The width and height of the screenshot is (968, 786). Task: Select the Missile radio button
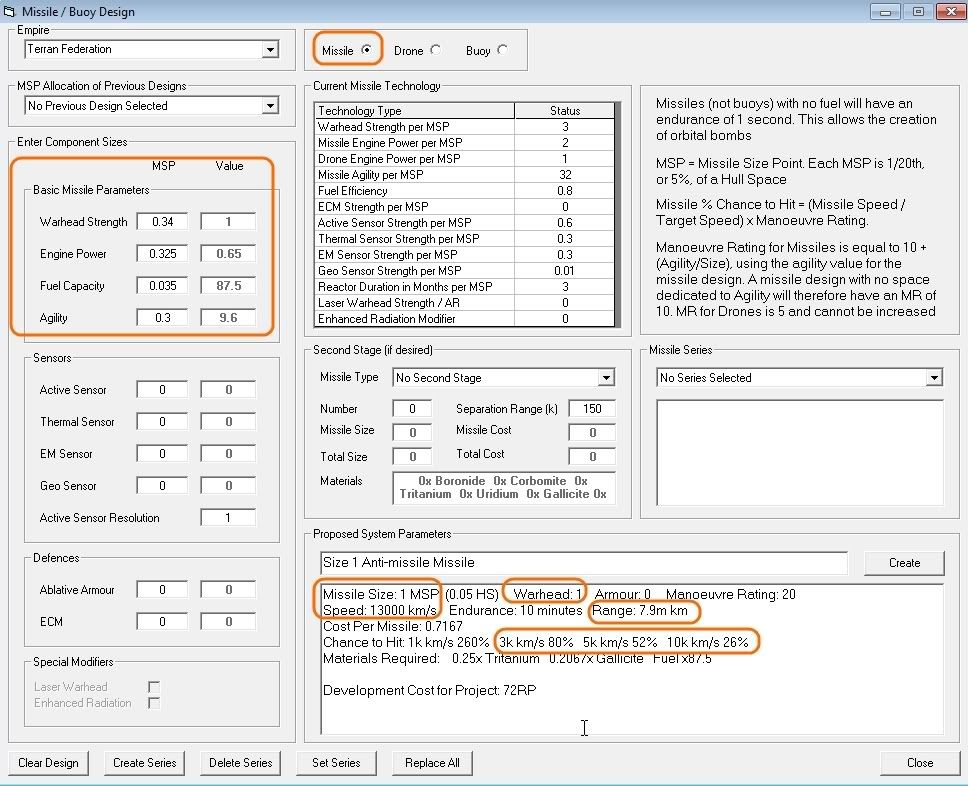[367, 50]
